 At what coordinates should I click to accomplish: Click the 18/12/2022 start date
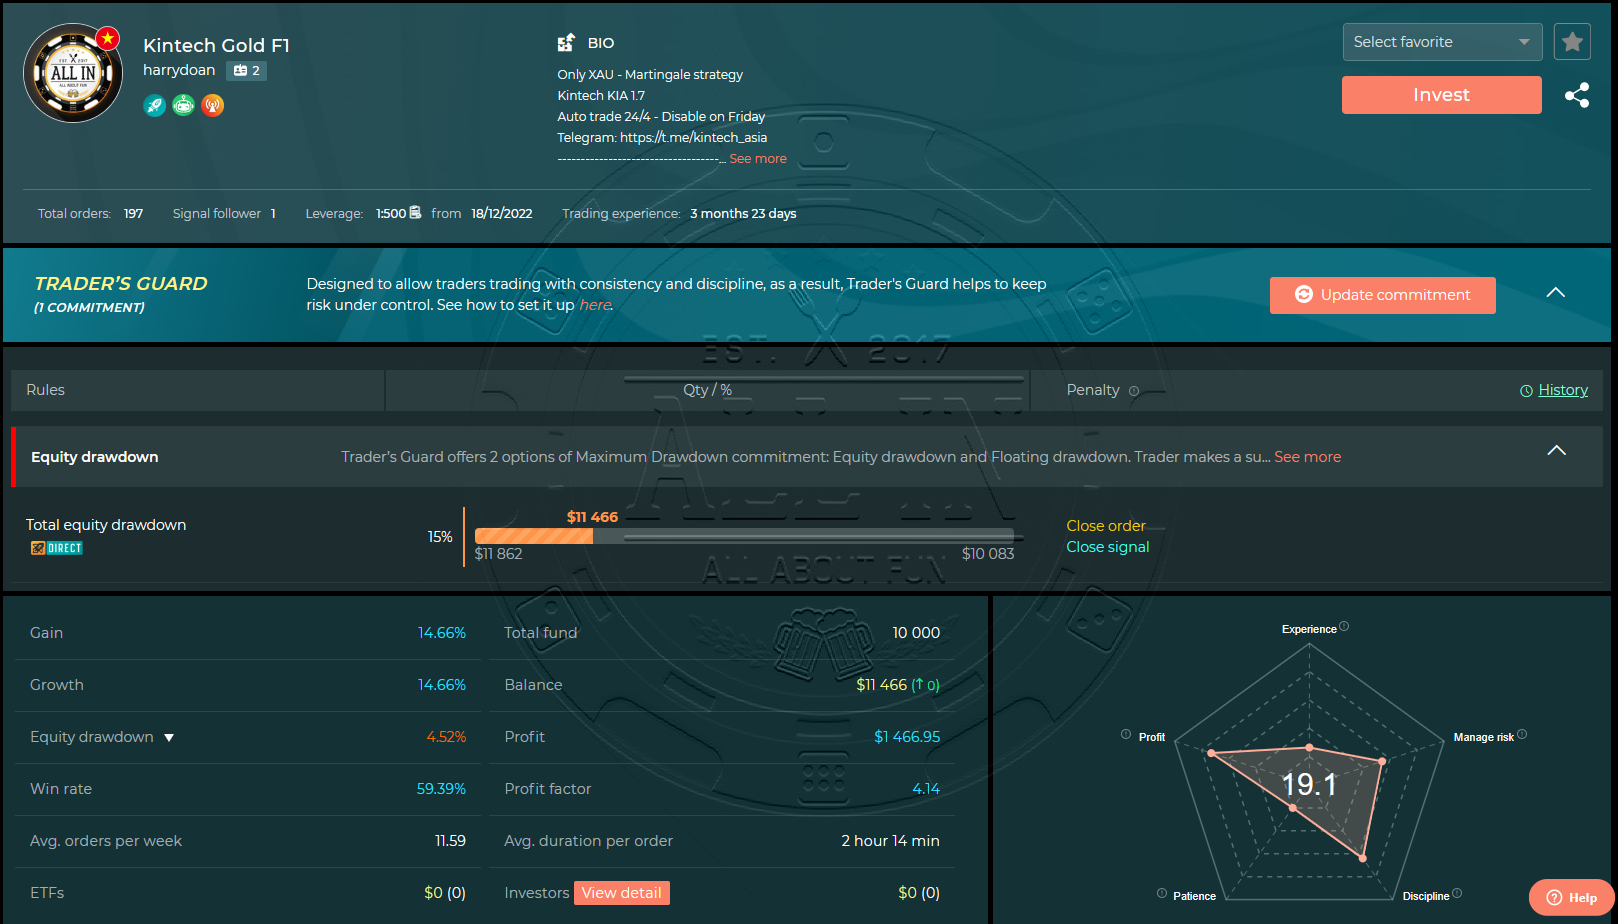click(x=502, y=214)
